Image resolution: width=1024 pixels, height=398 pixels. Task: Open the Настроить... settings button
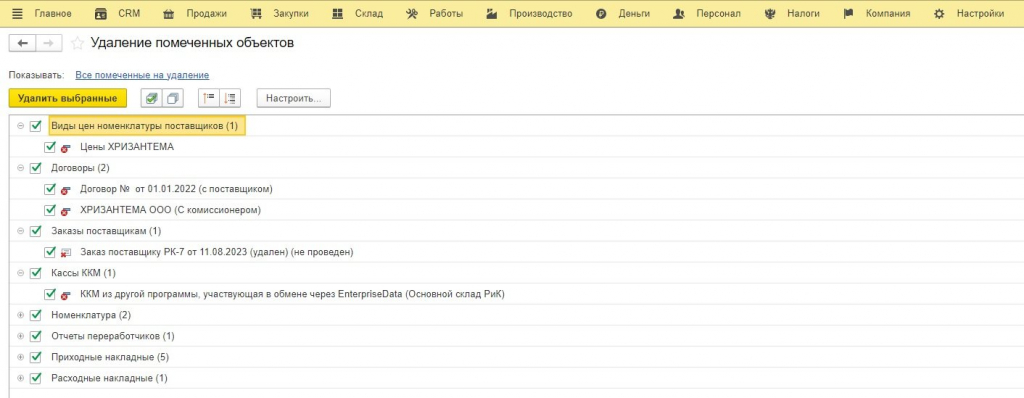294,98
